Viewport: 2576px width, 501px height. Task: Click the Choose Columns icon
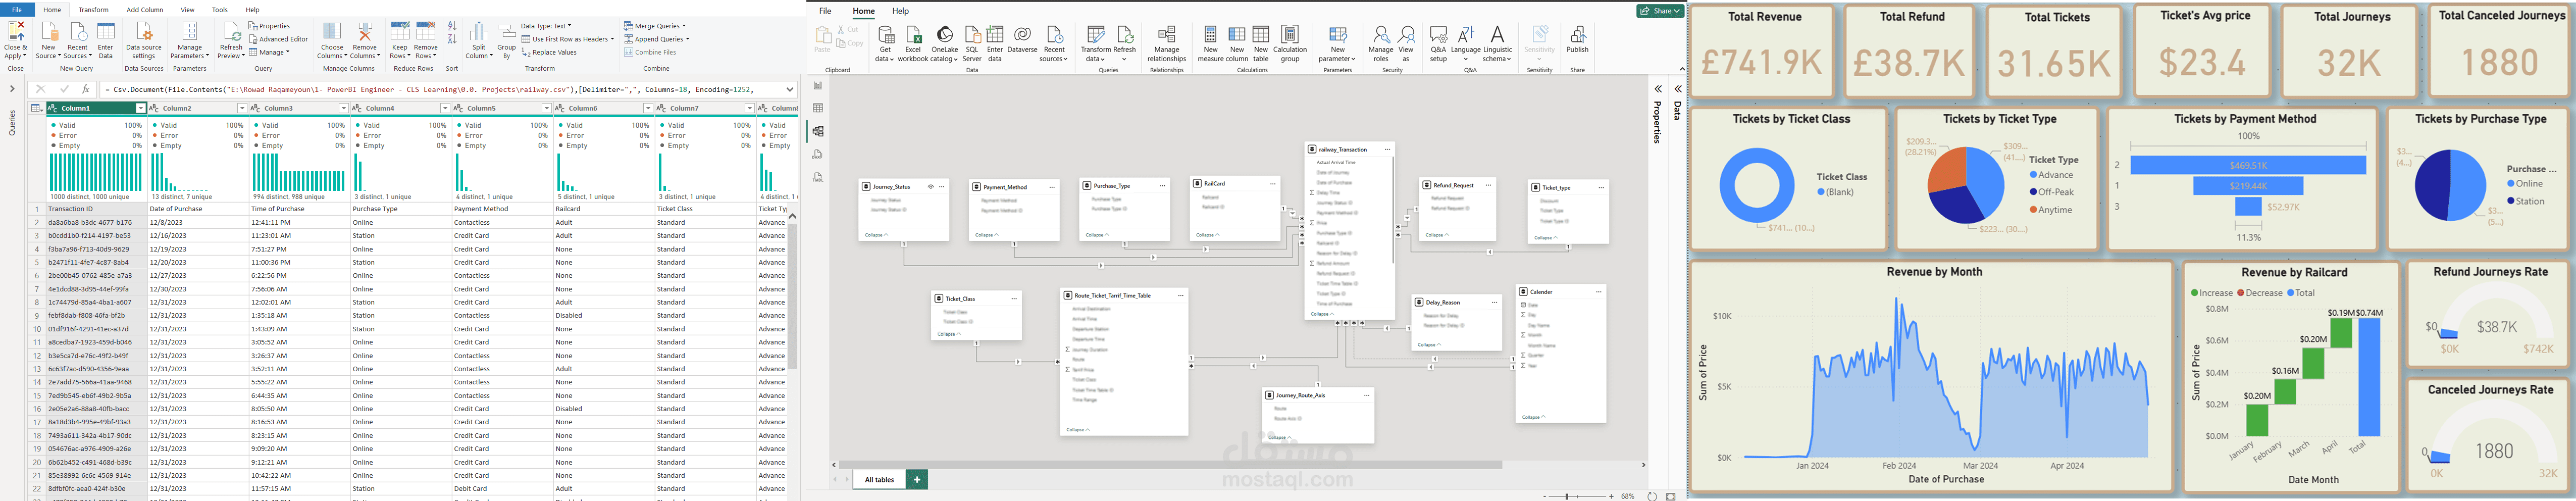(332, 32)
